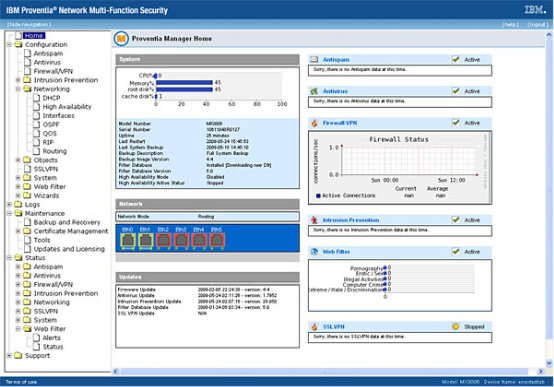The height and width of the screenshot is (387, 554).
Task: Click the Web Filter Active checkmark
Action: 456,252
